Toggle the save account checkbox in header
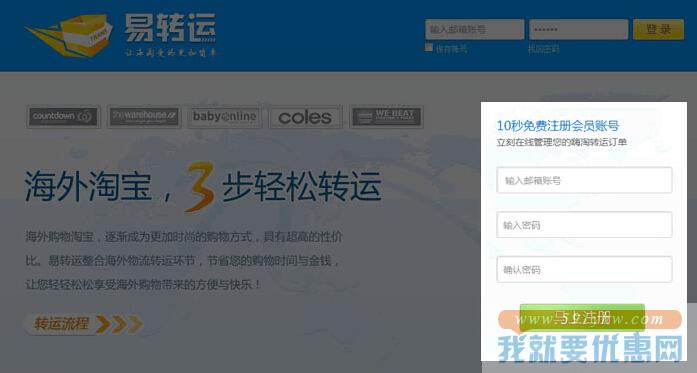The height and width of the screenshot is (373, 697). tap(429, 48)
